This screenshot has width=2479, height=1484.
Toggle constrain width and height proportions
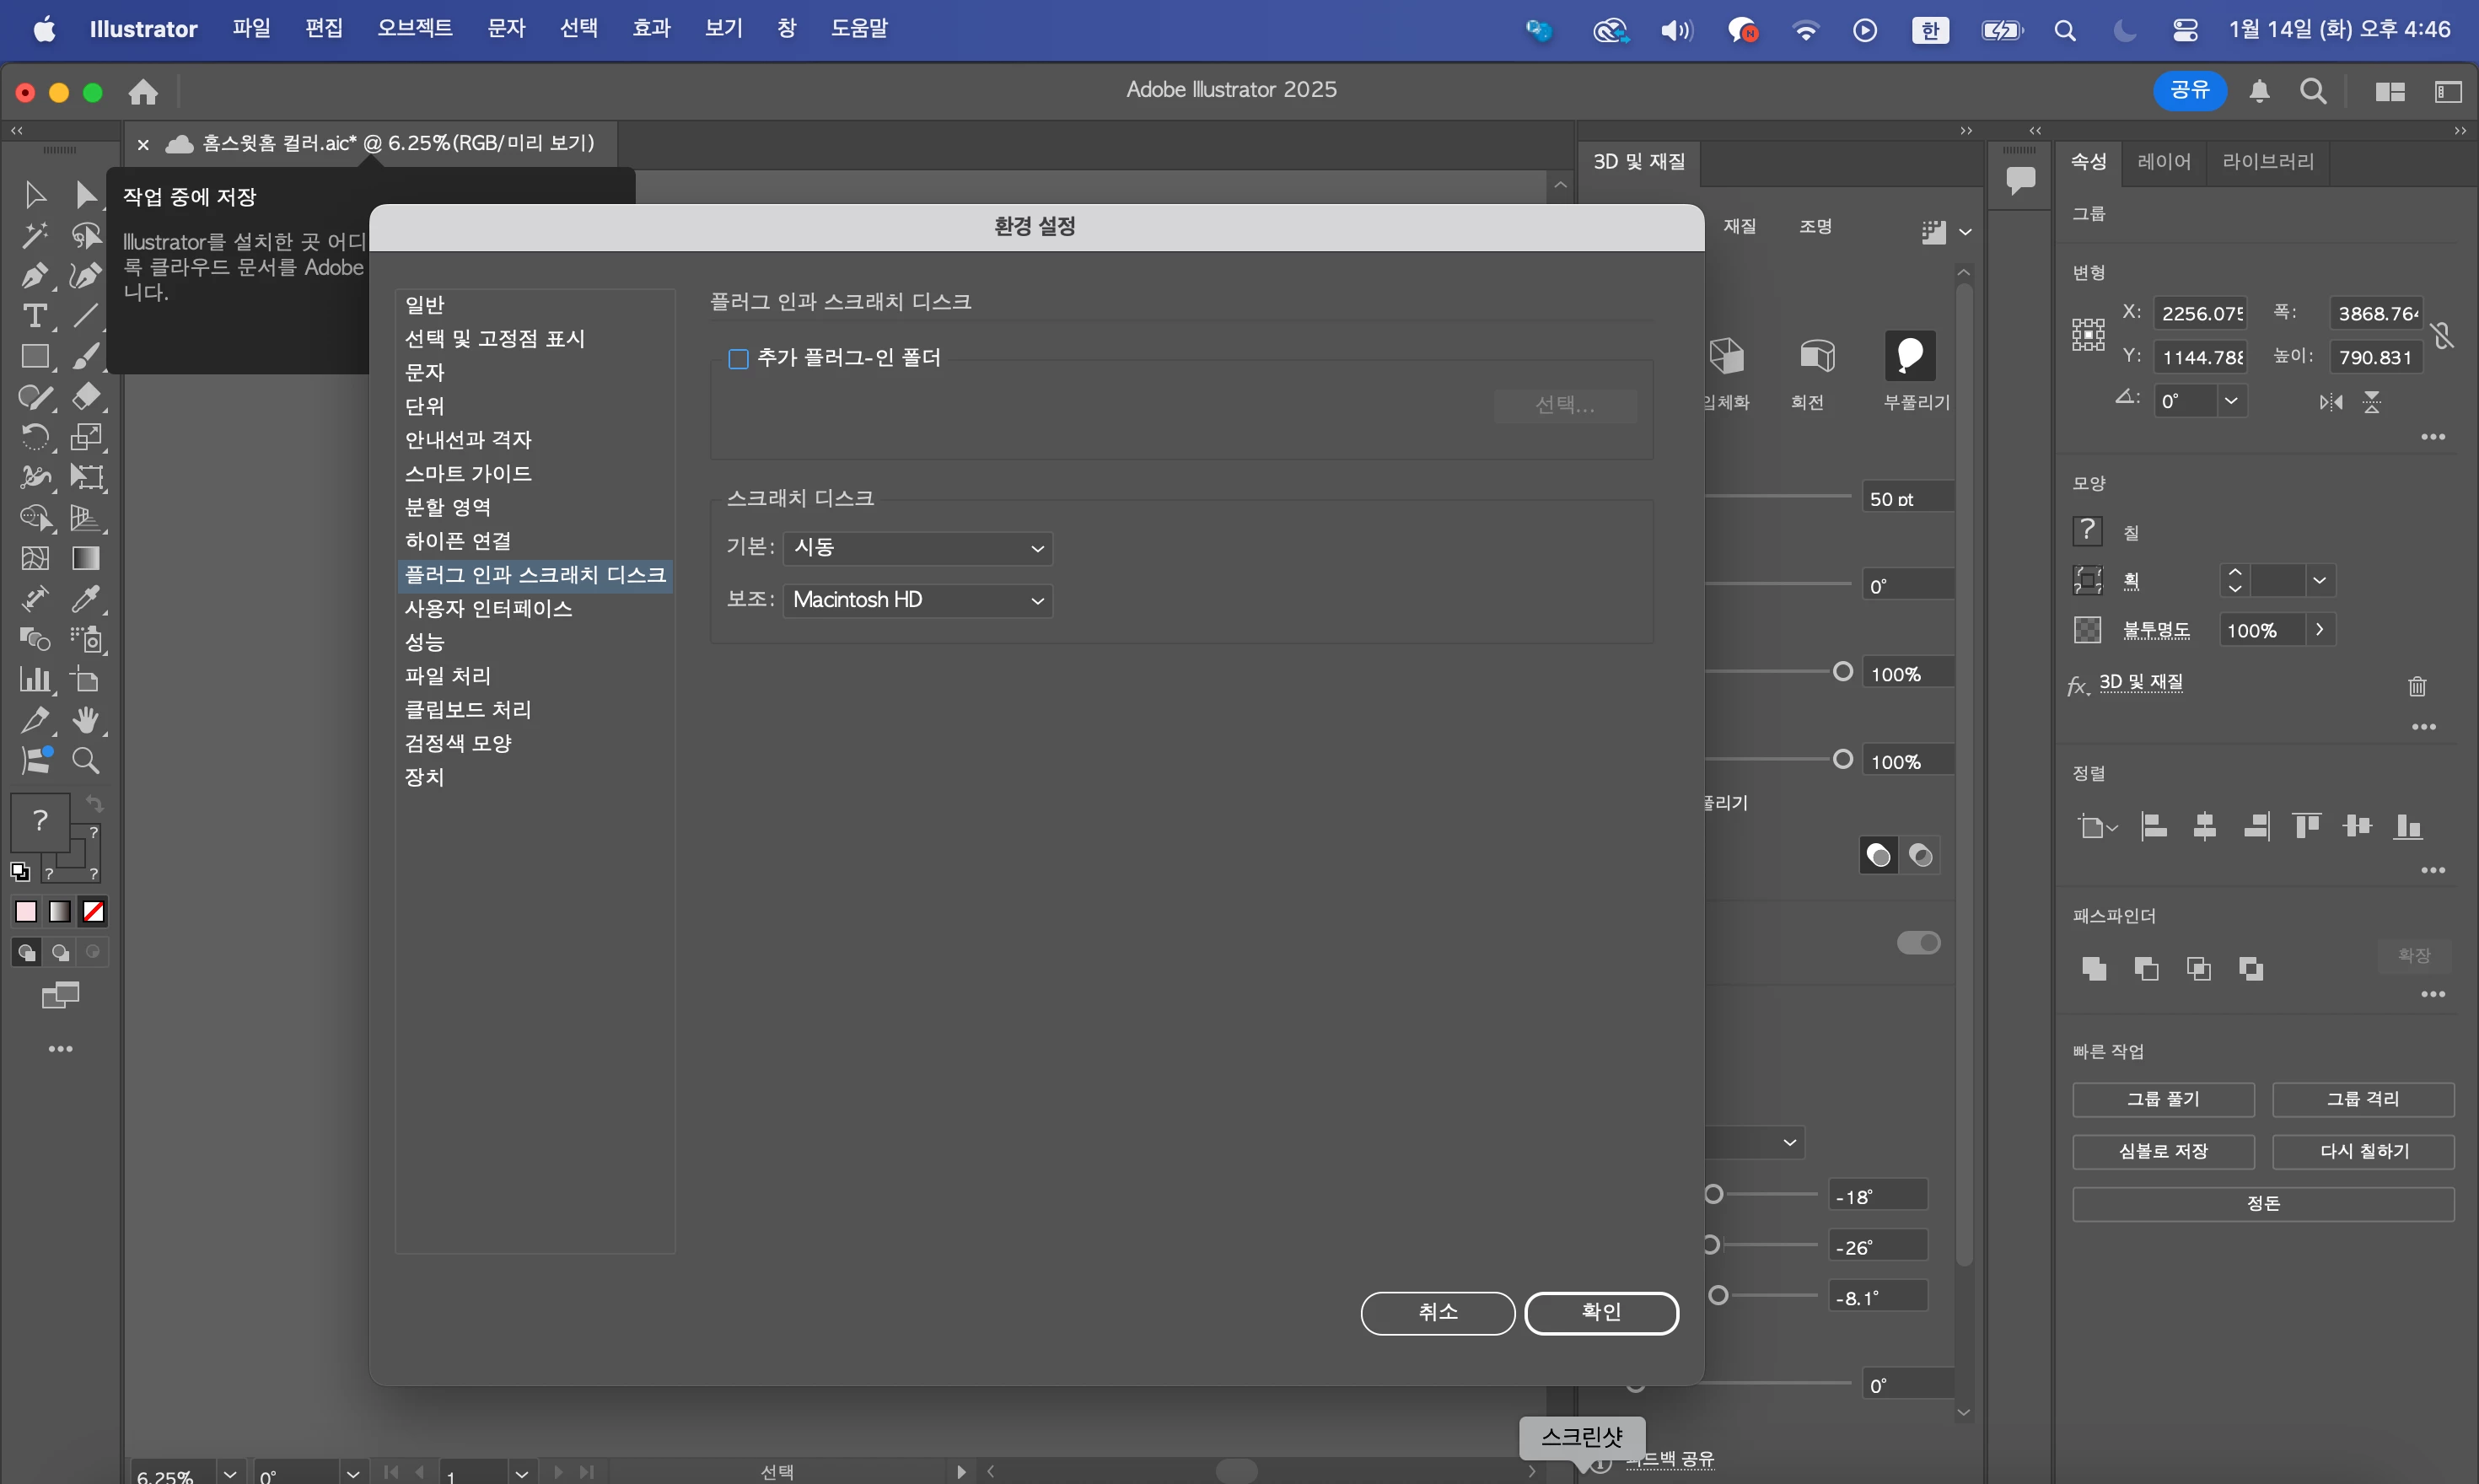point(2443,335)
